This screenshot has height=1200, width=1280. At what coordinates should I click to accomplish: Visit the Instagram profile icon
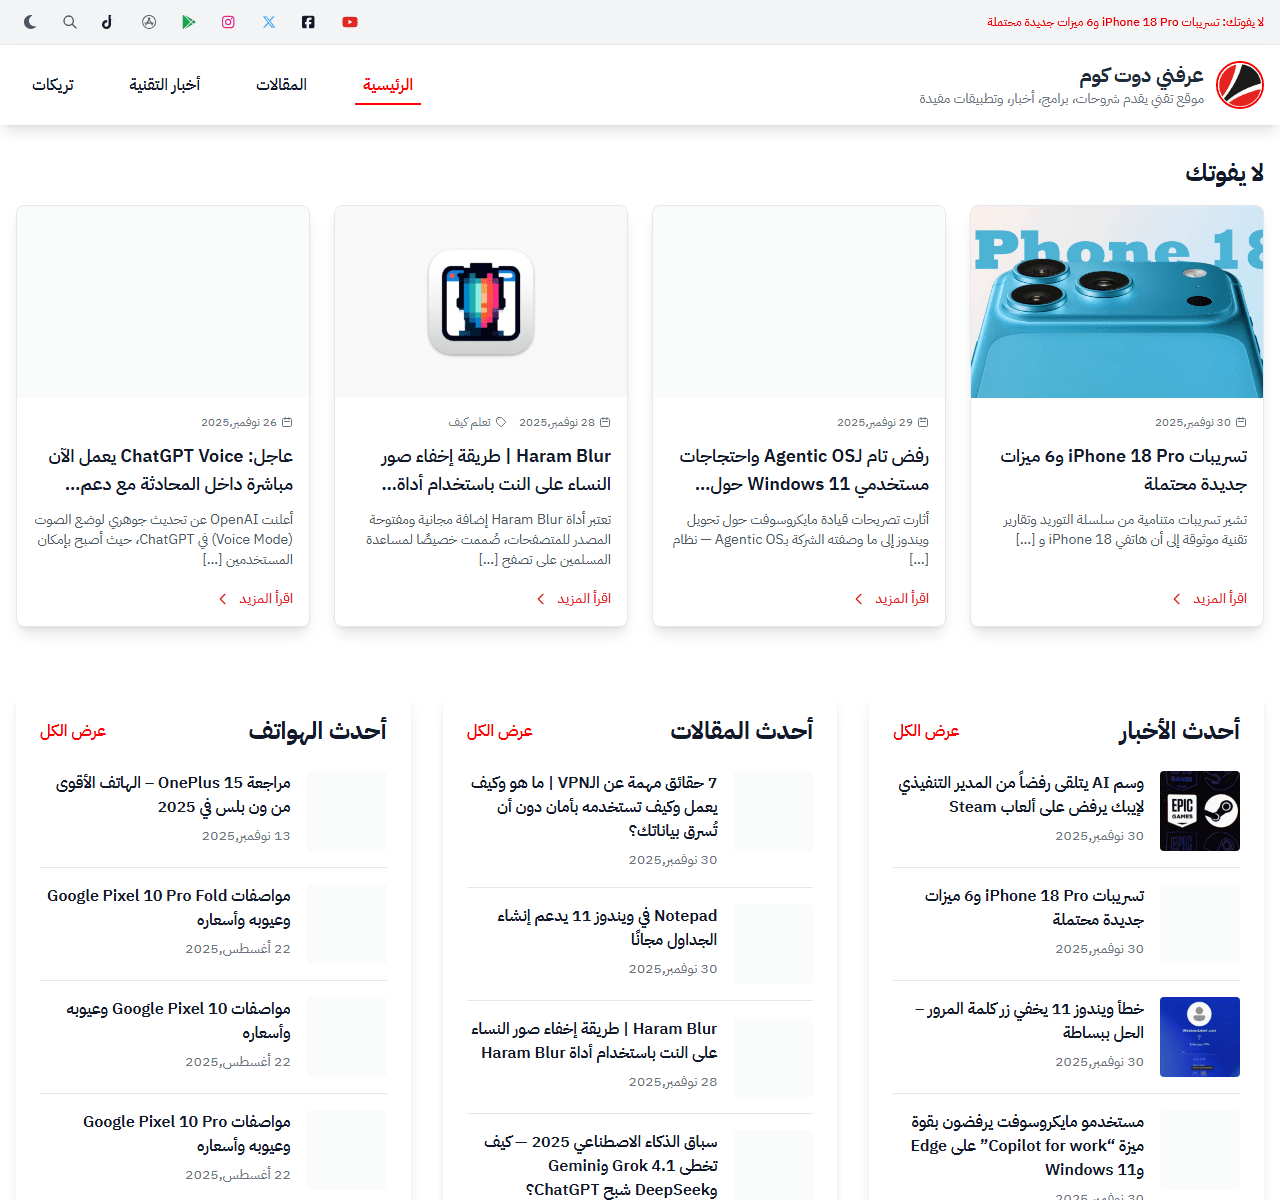tap(228, 22)
